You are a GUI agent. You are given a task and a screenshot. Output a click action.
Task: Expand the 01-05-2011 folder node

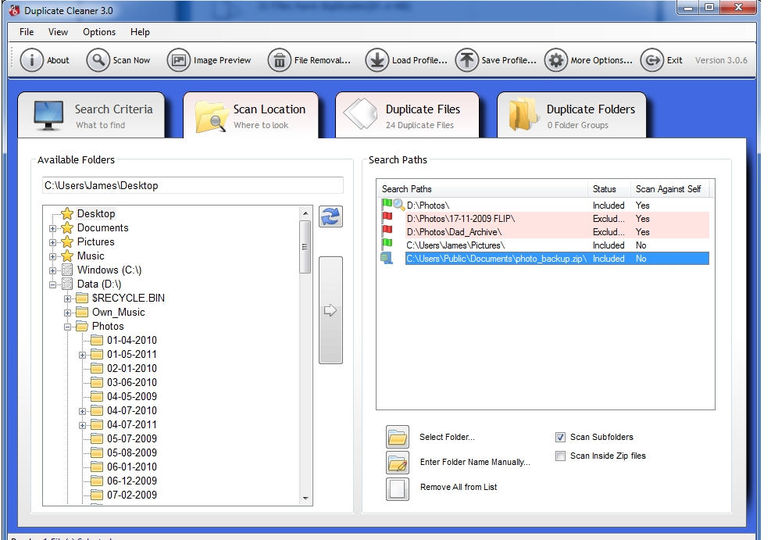[83, 355]
